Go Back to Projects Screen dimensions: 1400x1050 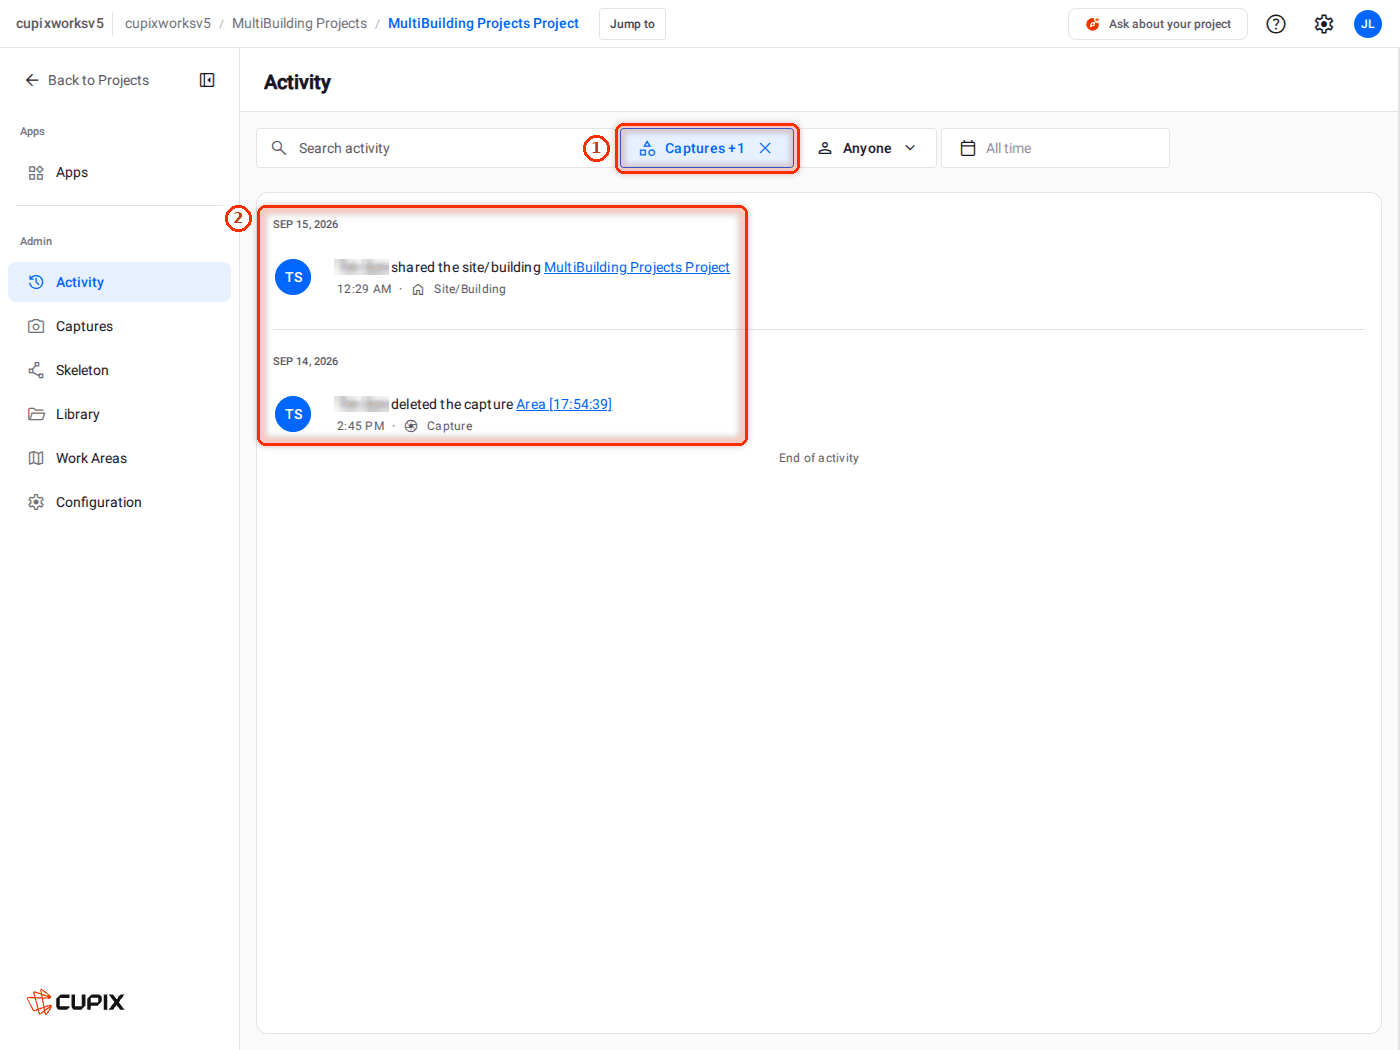[x=87, y=80]
